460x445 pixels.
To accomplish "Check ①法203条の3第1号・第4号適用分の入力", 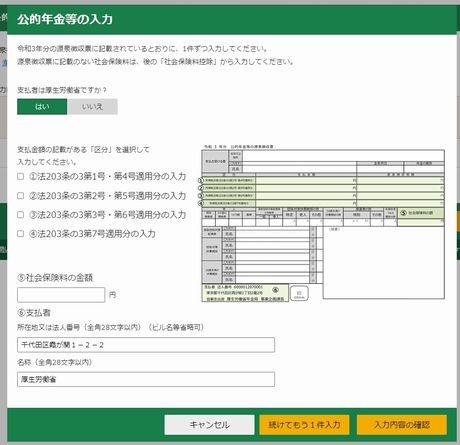I will (x=21, y=176).
